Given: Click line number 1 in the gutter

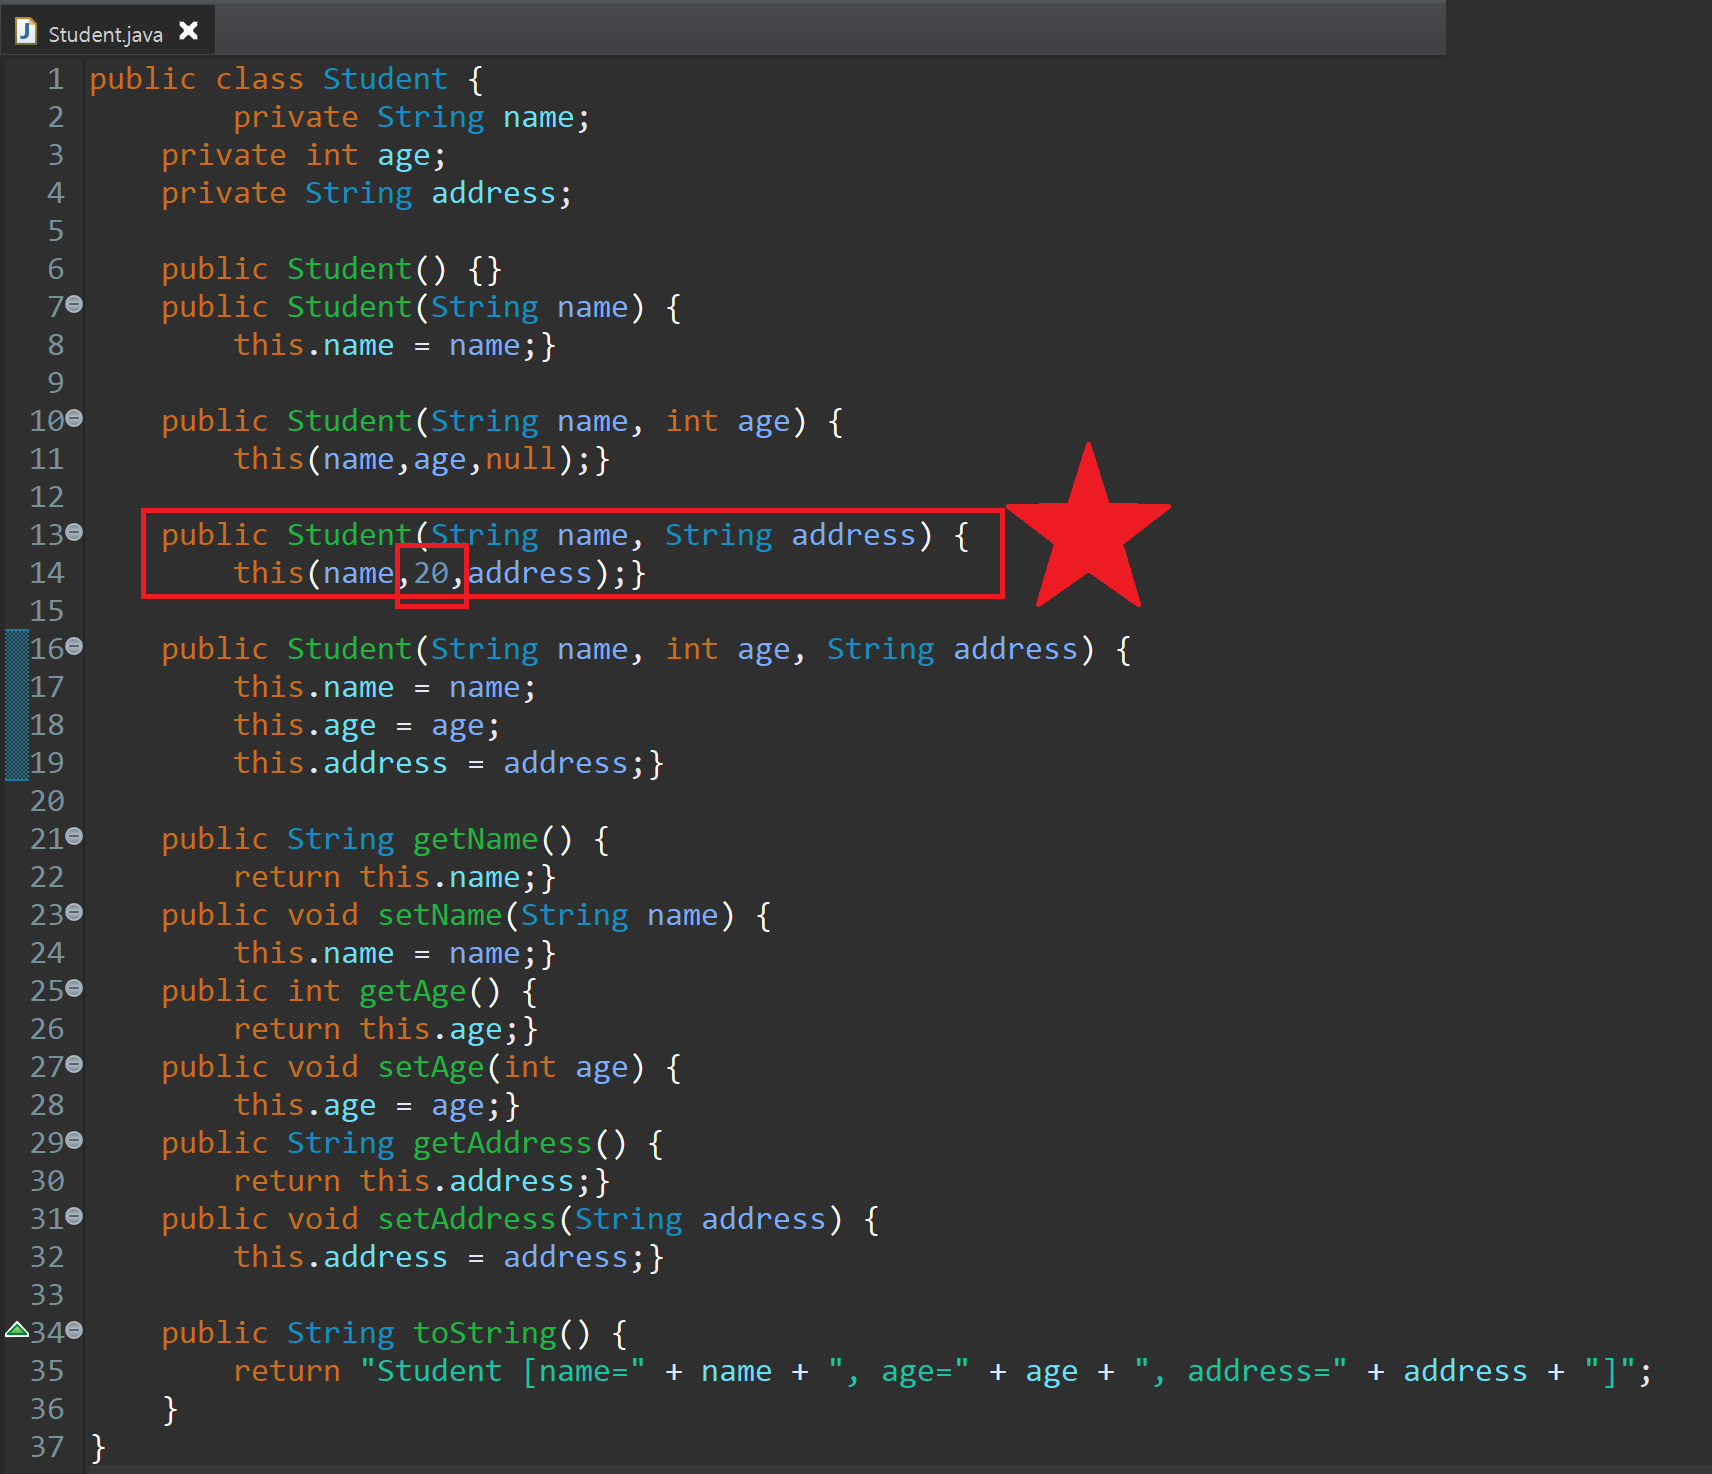Looking at the screenshot, I should coord(56,79).
